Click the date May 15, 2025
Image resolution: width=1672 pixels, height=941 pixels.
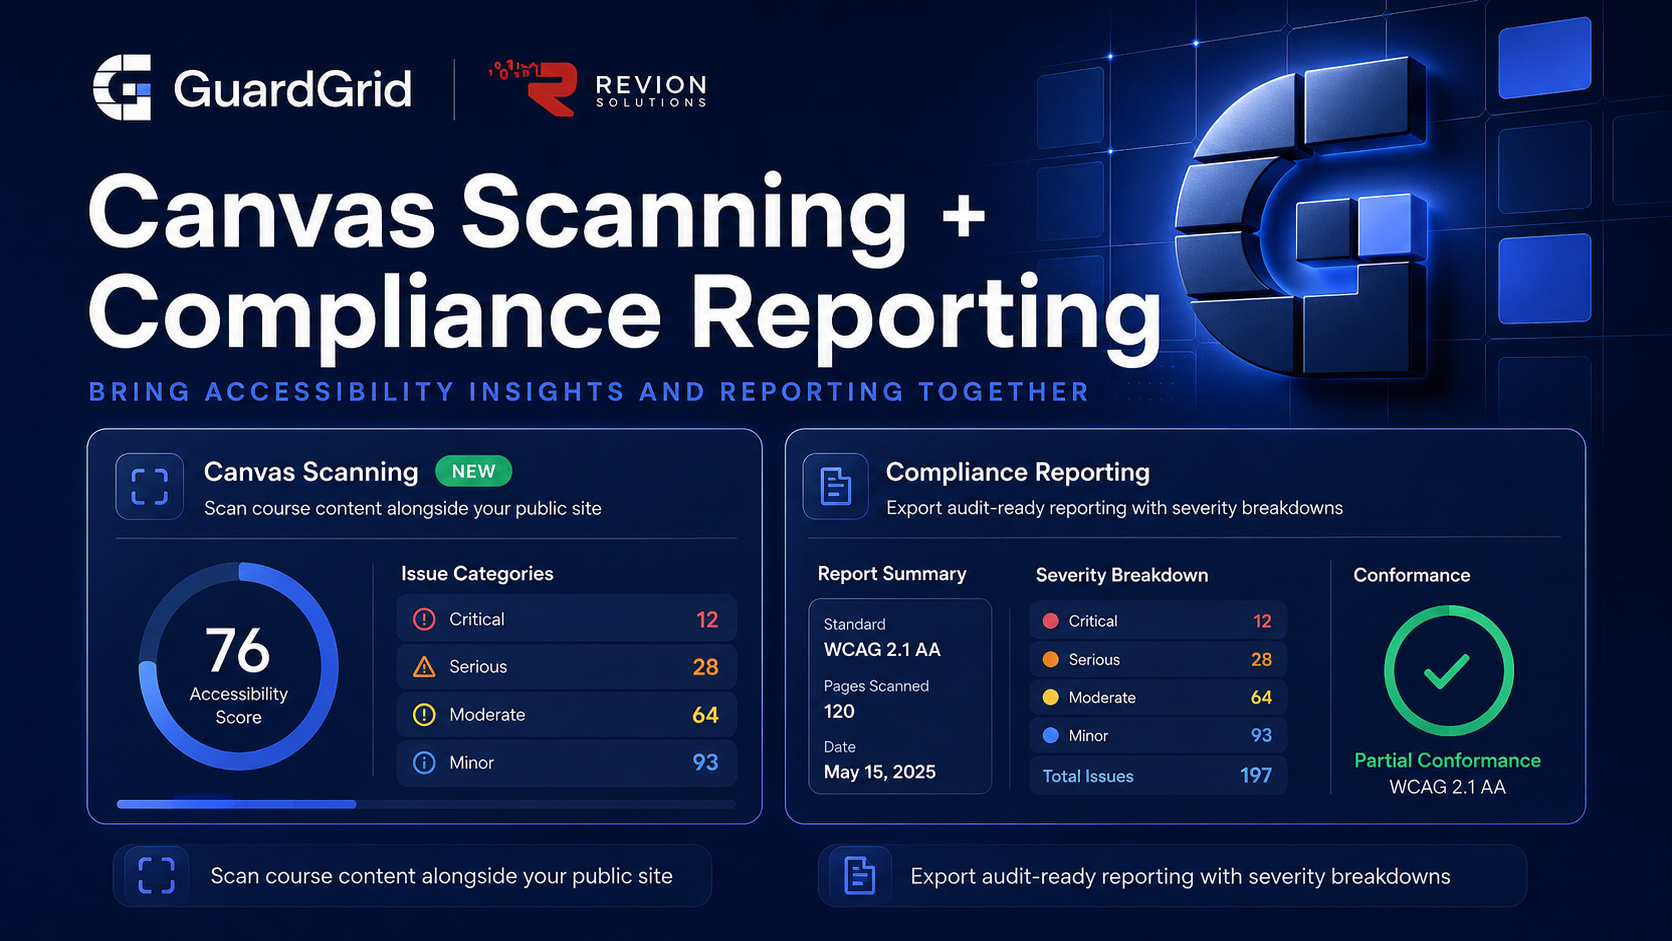[x=880, y=772]
